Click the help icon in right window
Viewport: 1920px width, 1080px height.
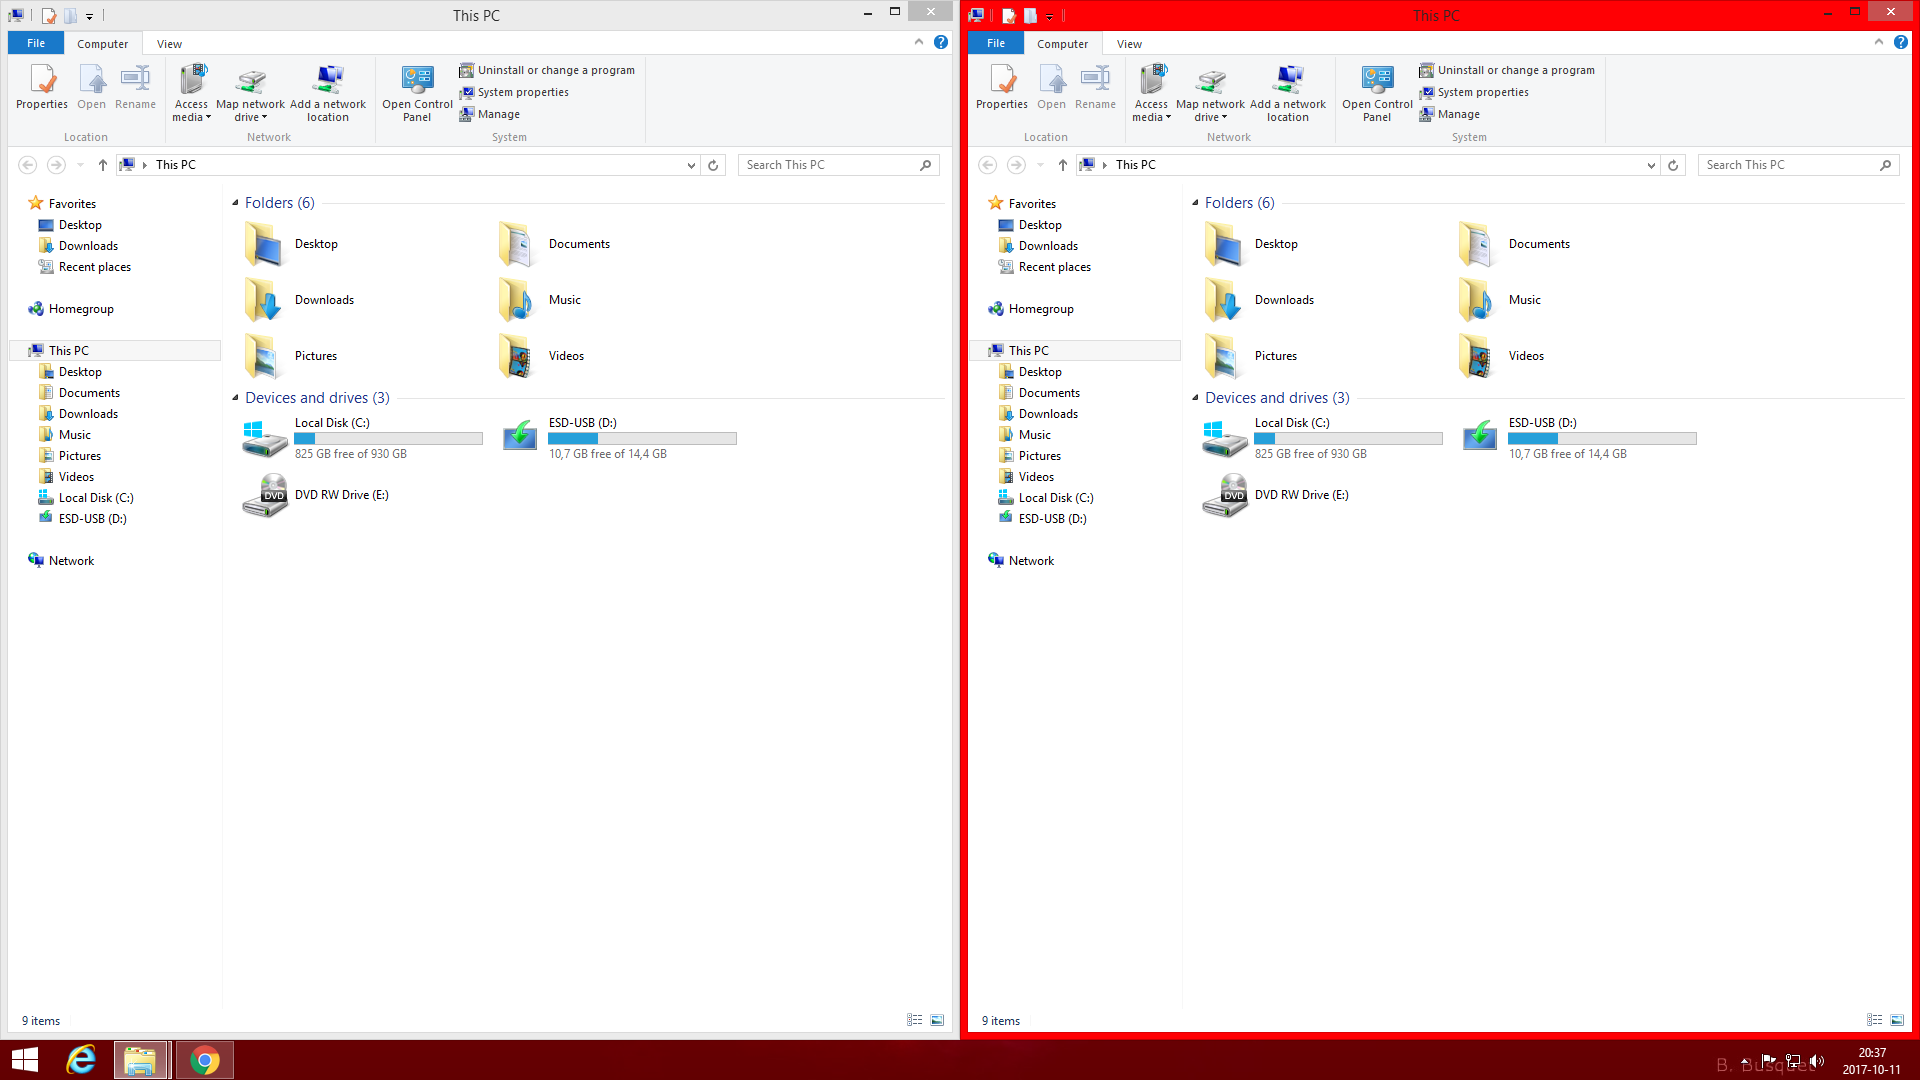1900,42
